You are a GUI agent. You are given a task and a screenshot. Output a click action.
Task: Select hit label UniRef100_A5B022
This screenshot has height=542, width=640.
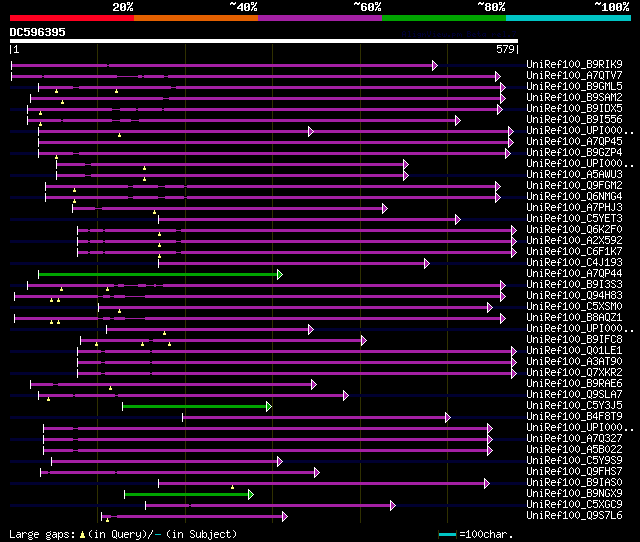(574, 450)
